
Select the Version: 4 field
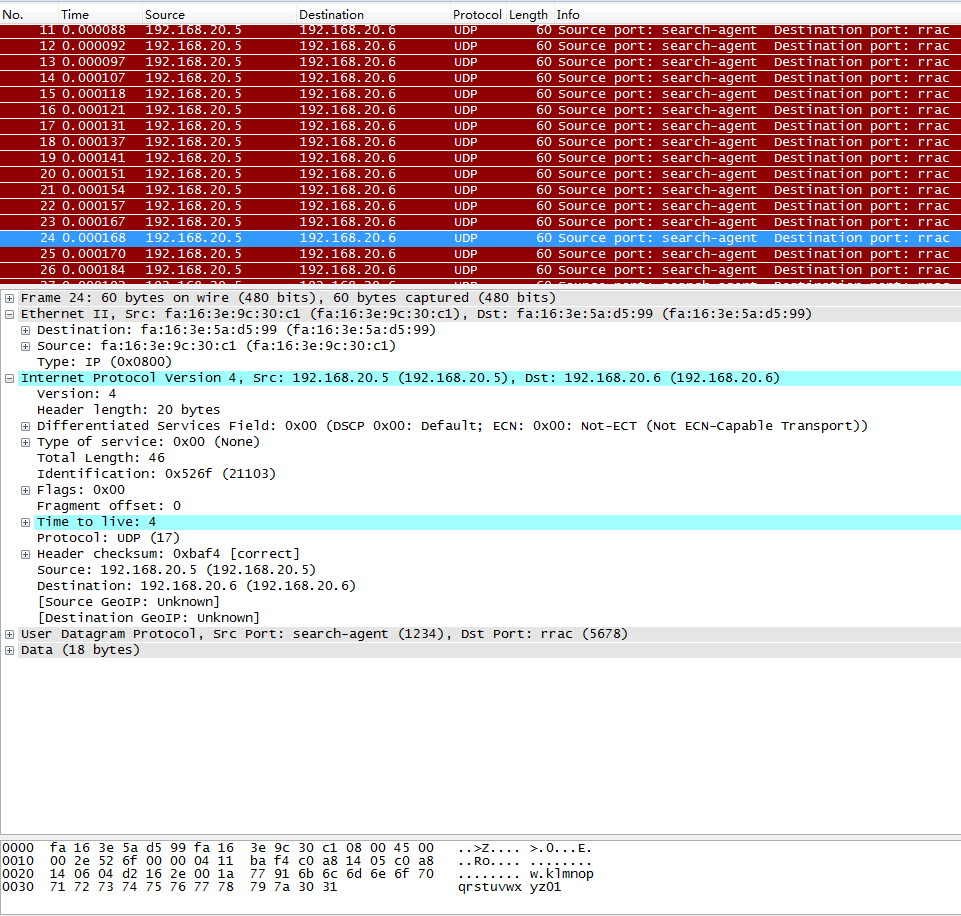76,394
